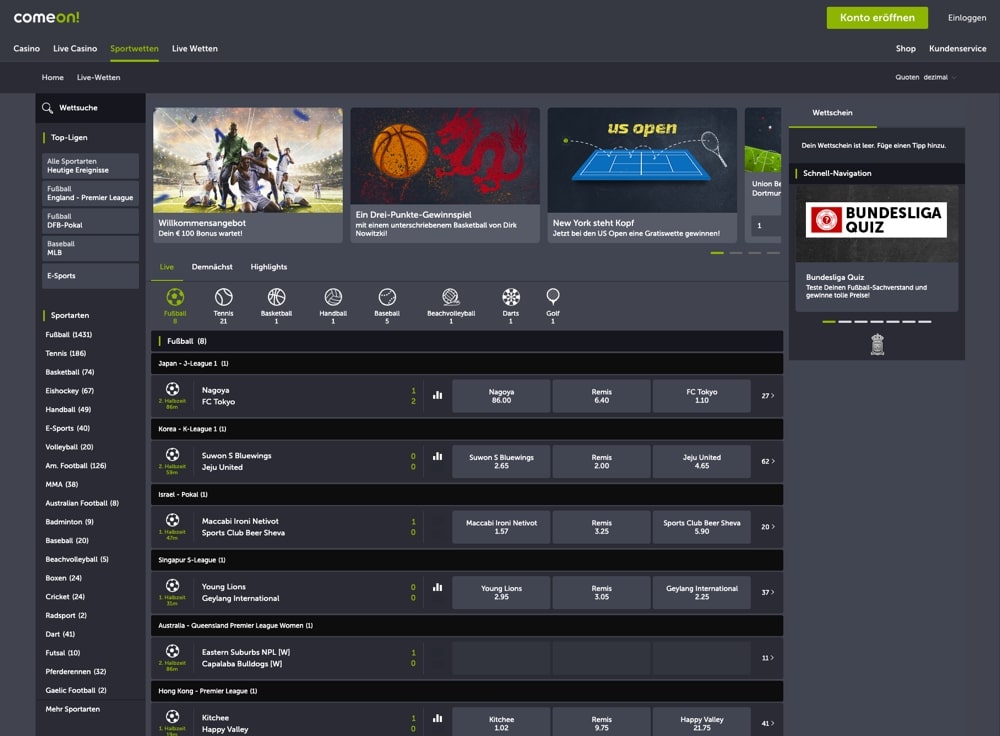Screen dimensions: 1000x736
Task: Open the Live Casino menu item
Action: coord(75,48)
